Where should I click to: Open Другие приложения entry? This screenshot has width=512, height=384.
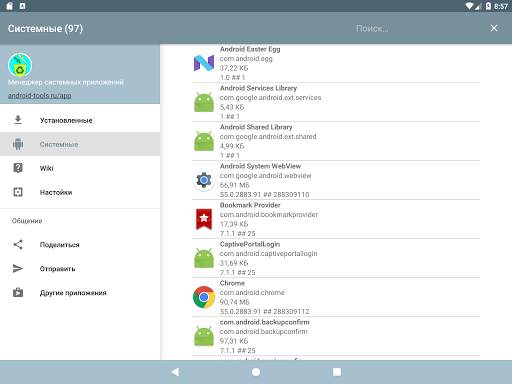point(80,293)
